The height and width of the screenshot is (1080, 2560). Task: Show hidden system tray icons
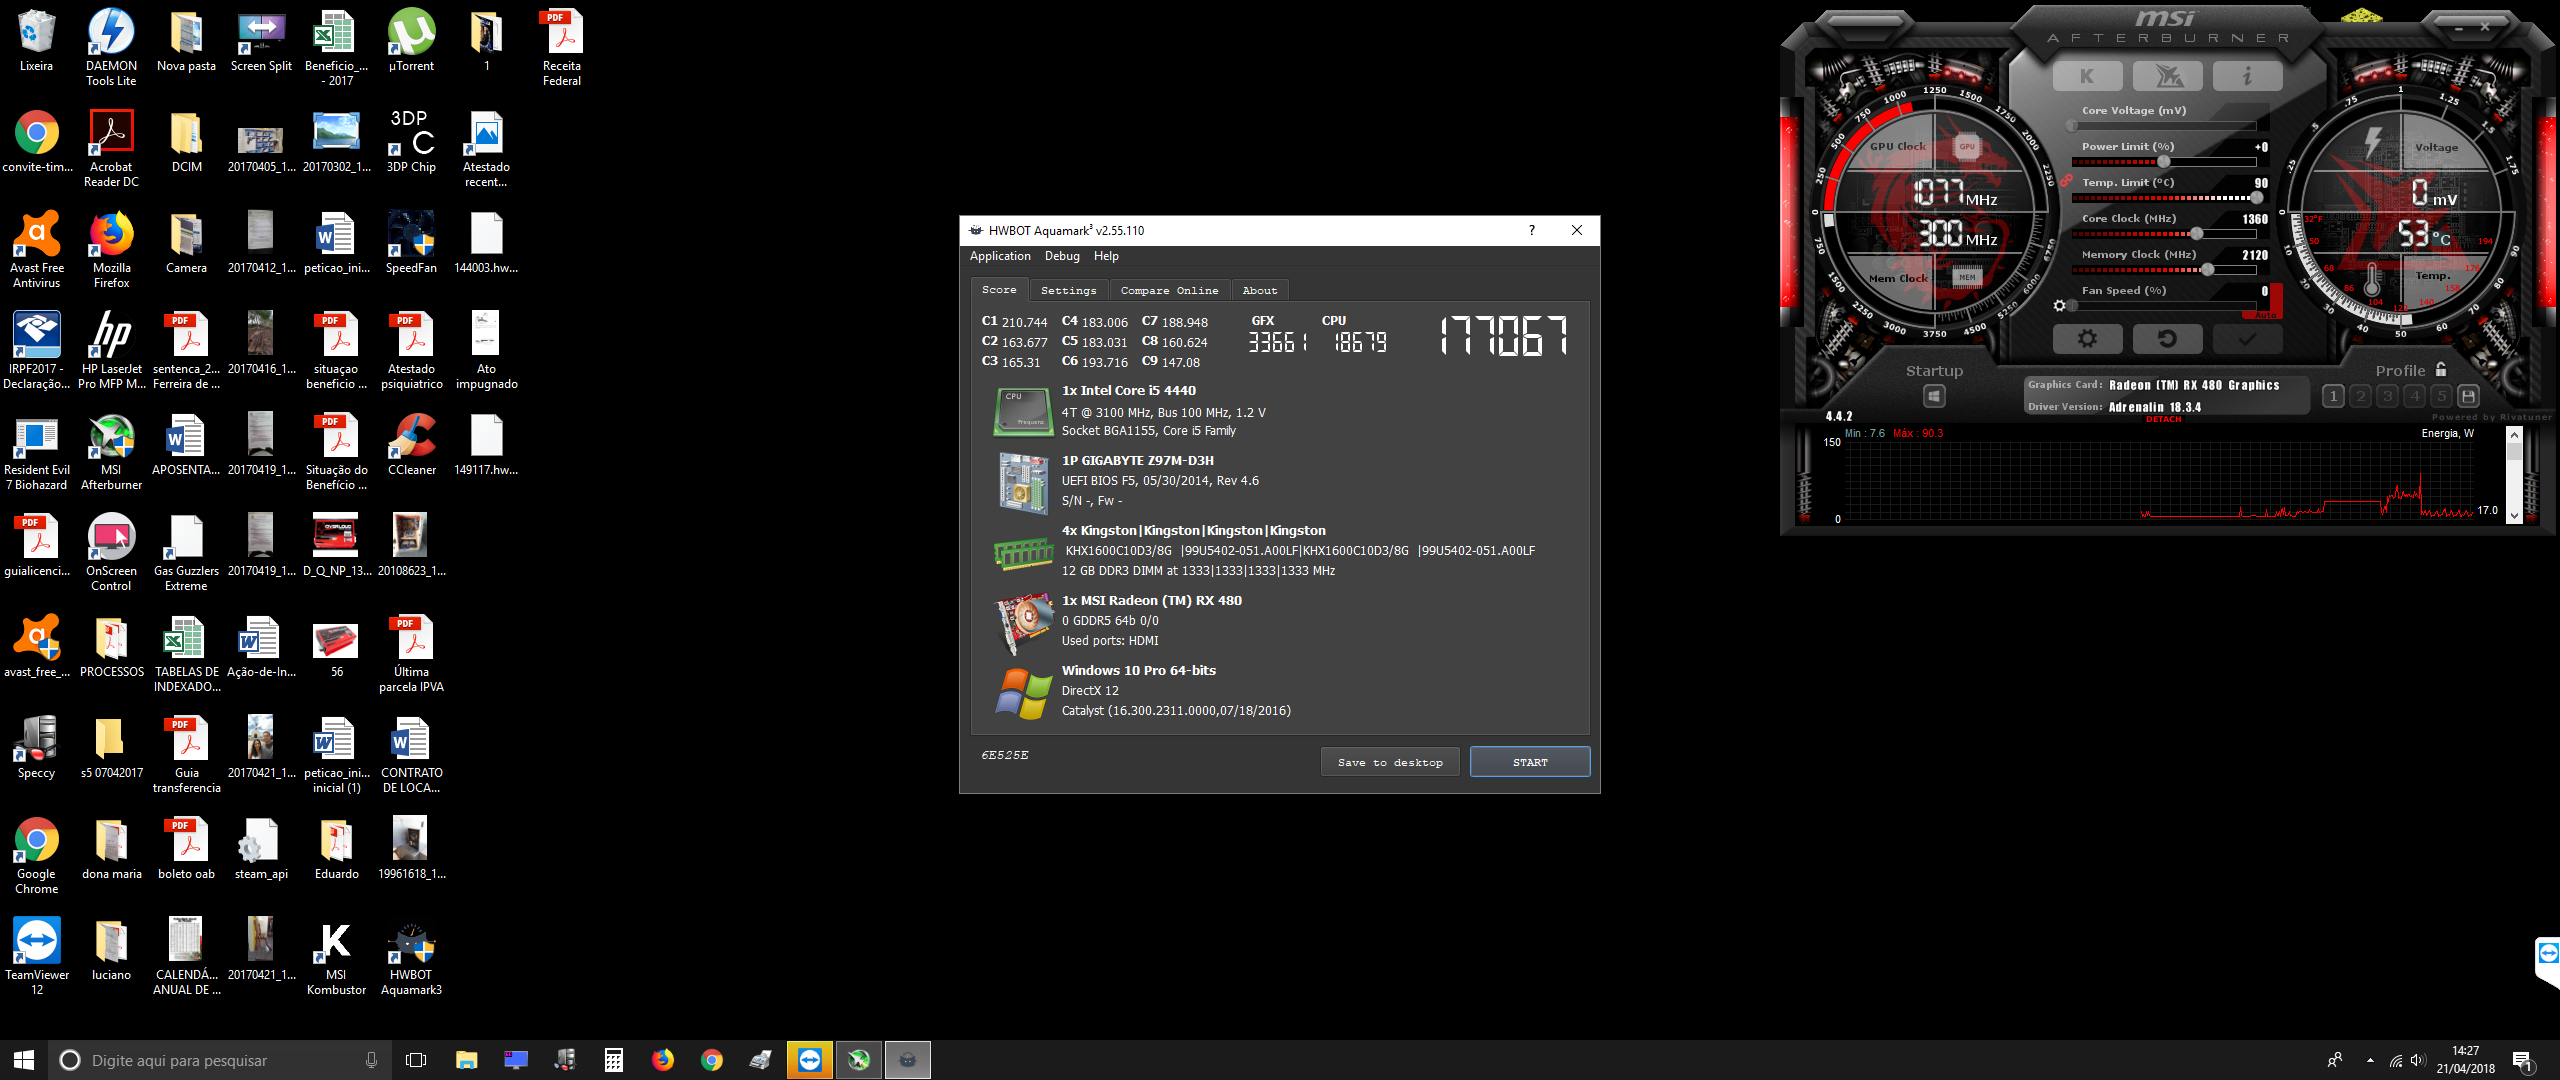(2370, 1060)
